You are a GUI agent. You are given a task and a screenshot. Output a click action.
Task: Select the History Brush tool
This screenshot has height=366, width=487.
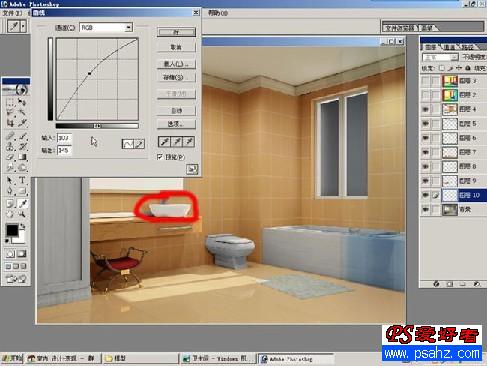click(x=22, y=146)
